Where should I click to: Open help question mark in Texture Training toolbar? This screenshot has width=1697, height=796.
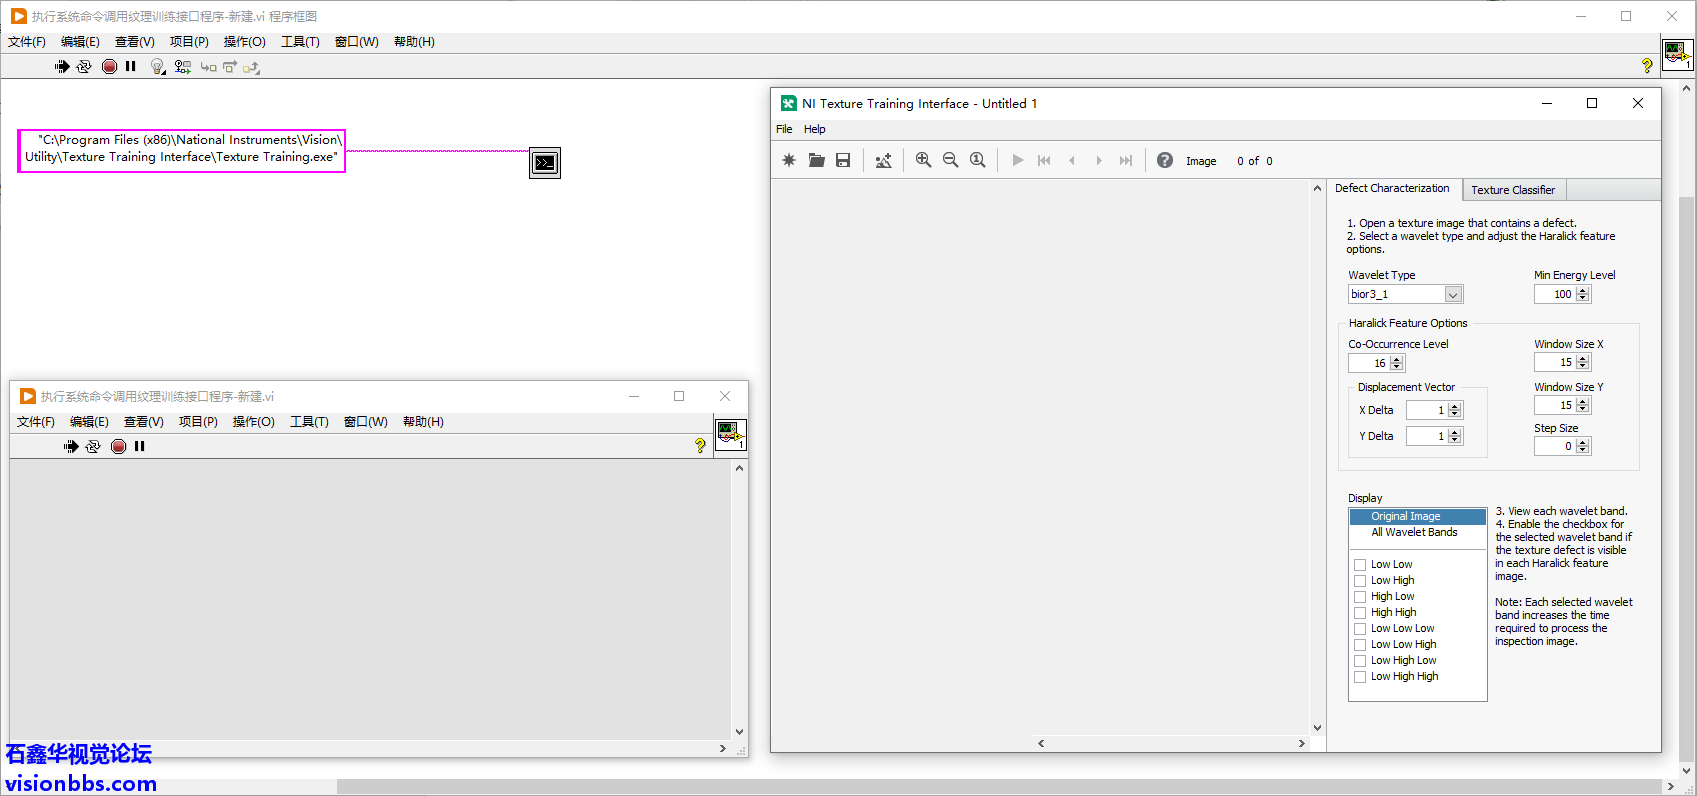[x=1165, y=160]
